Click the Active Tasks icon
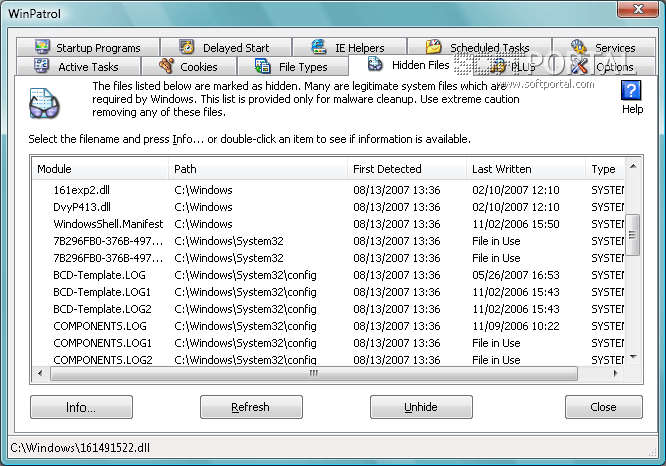Image resolution: width=666 pixels, height=466 pixels. 41,66
